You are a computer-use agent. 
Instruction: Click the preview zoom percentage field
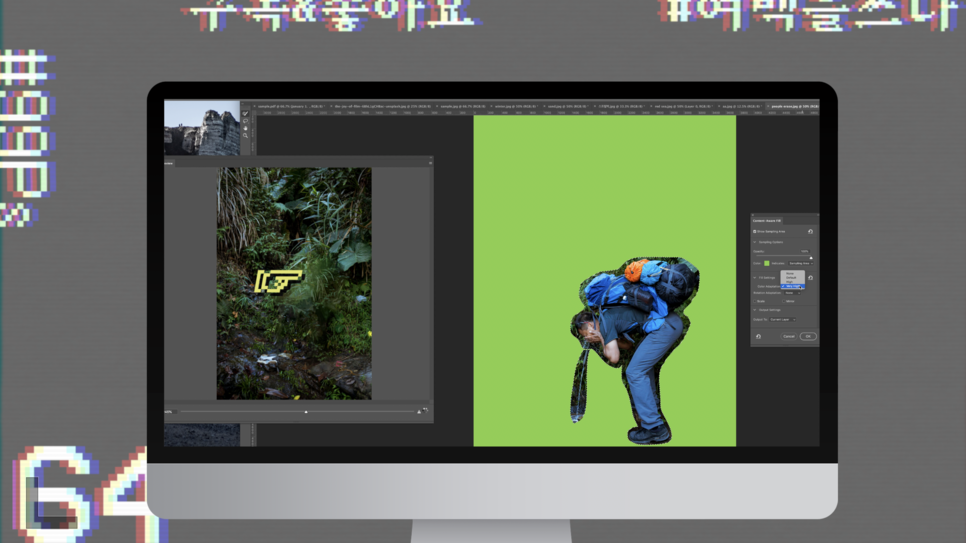tap(169, 412)
